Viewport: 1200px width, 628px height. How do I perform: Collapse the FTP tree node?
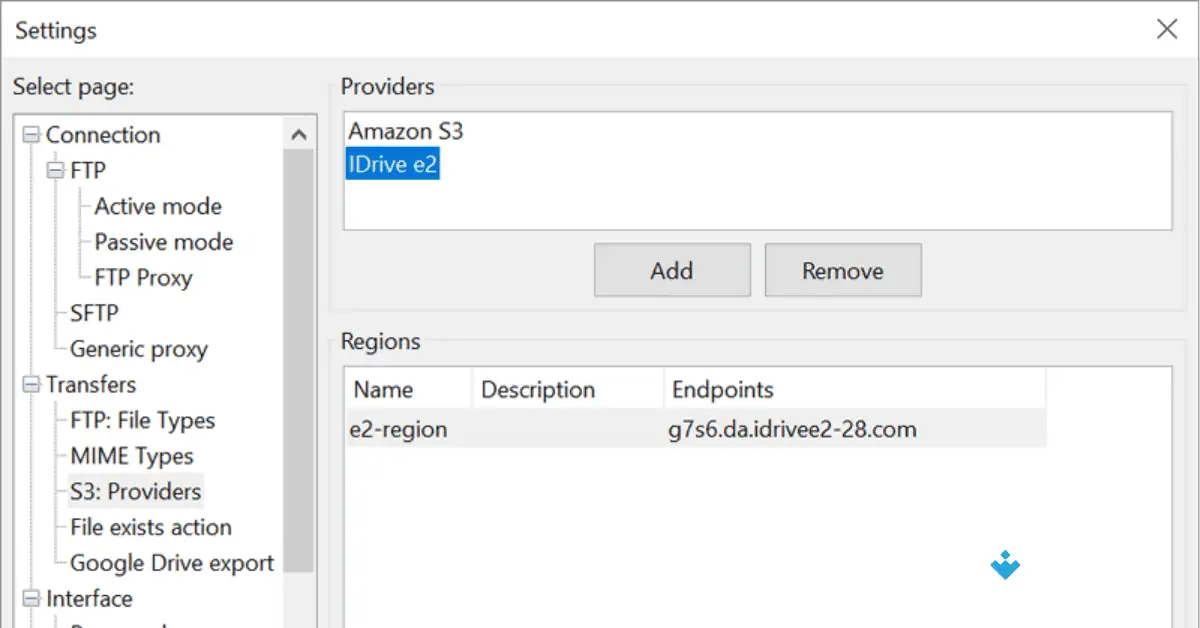[56, 171]
